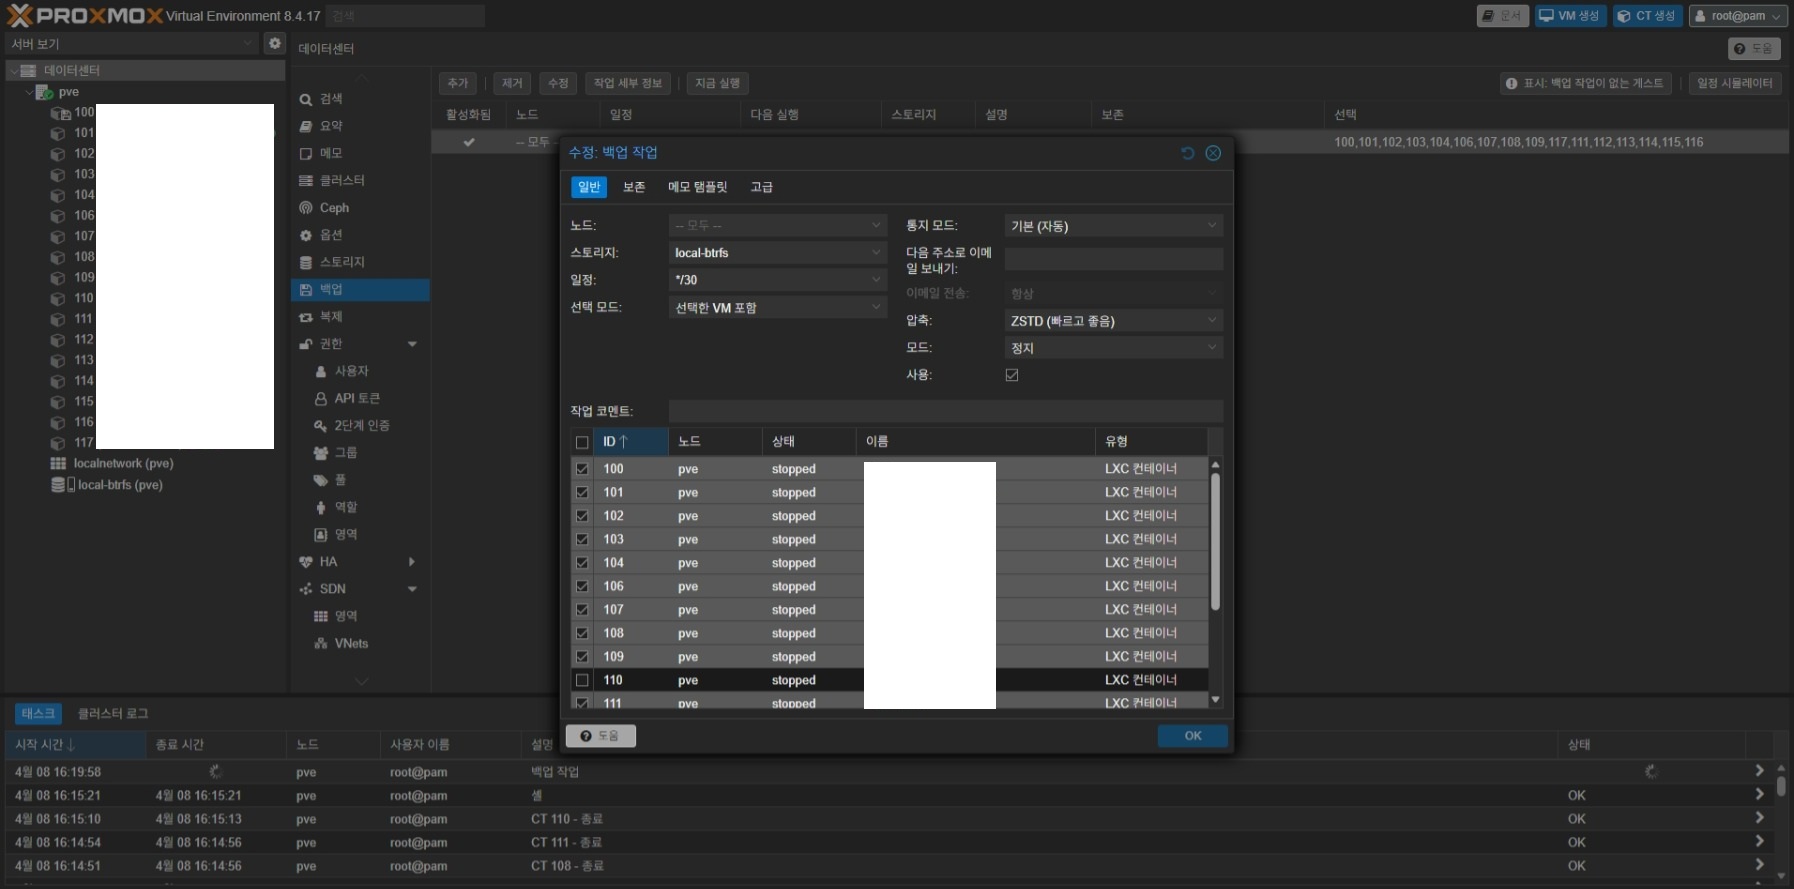Uncheck the checkbox for container 100
This screenshot has height=889, width=1794.
(582, 469)
